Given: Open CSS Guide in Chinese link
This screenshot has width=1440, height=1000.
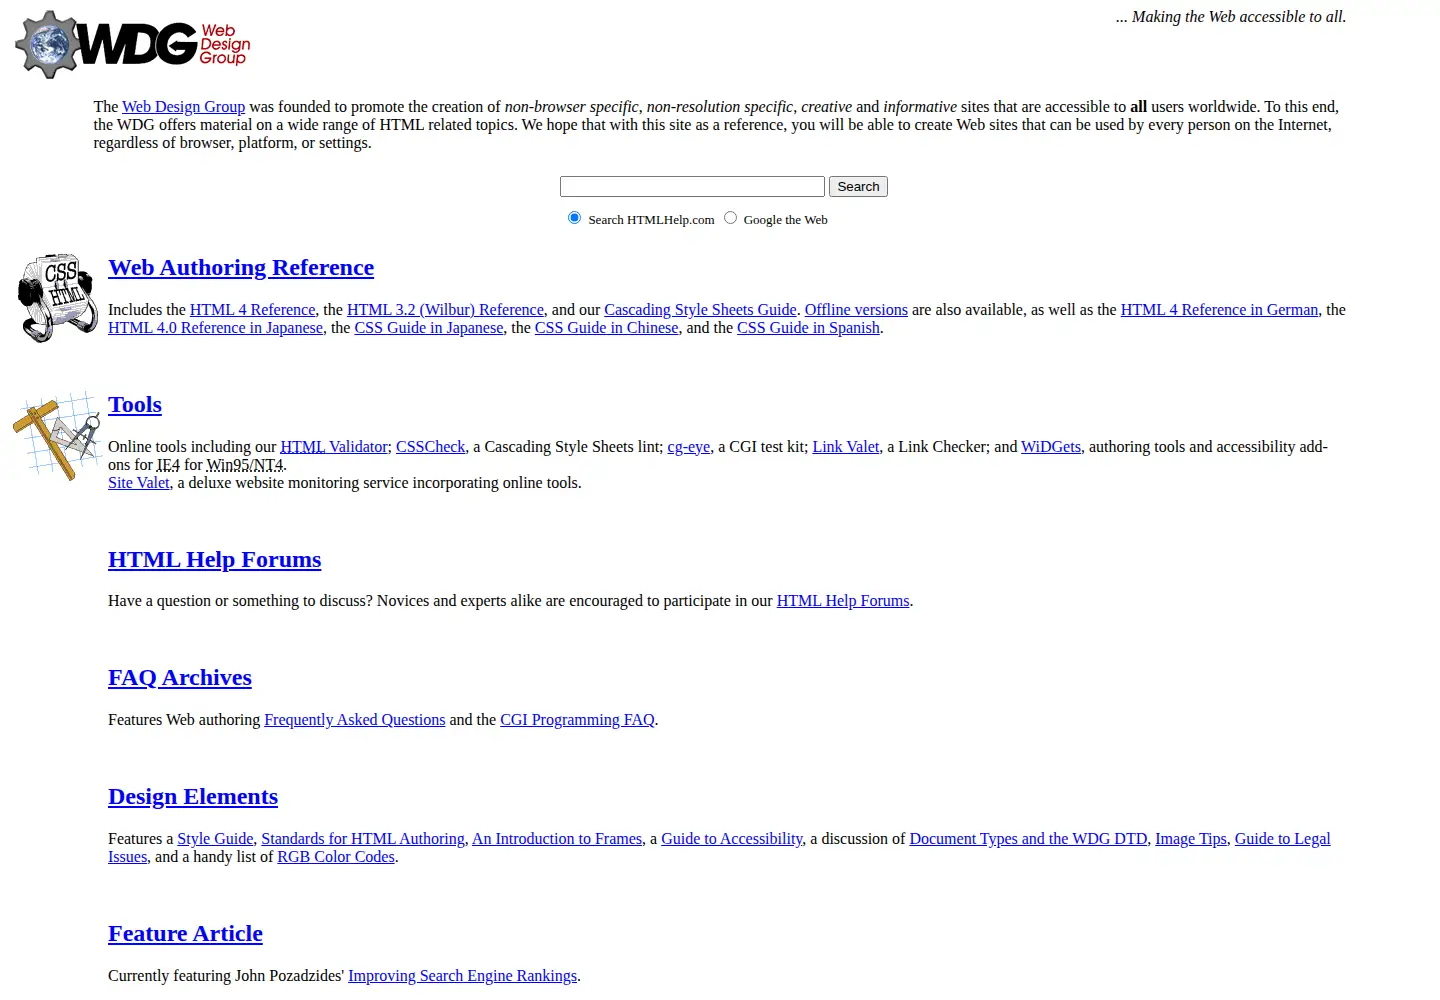Looking at the screenshot, I should coord(606,328).
